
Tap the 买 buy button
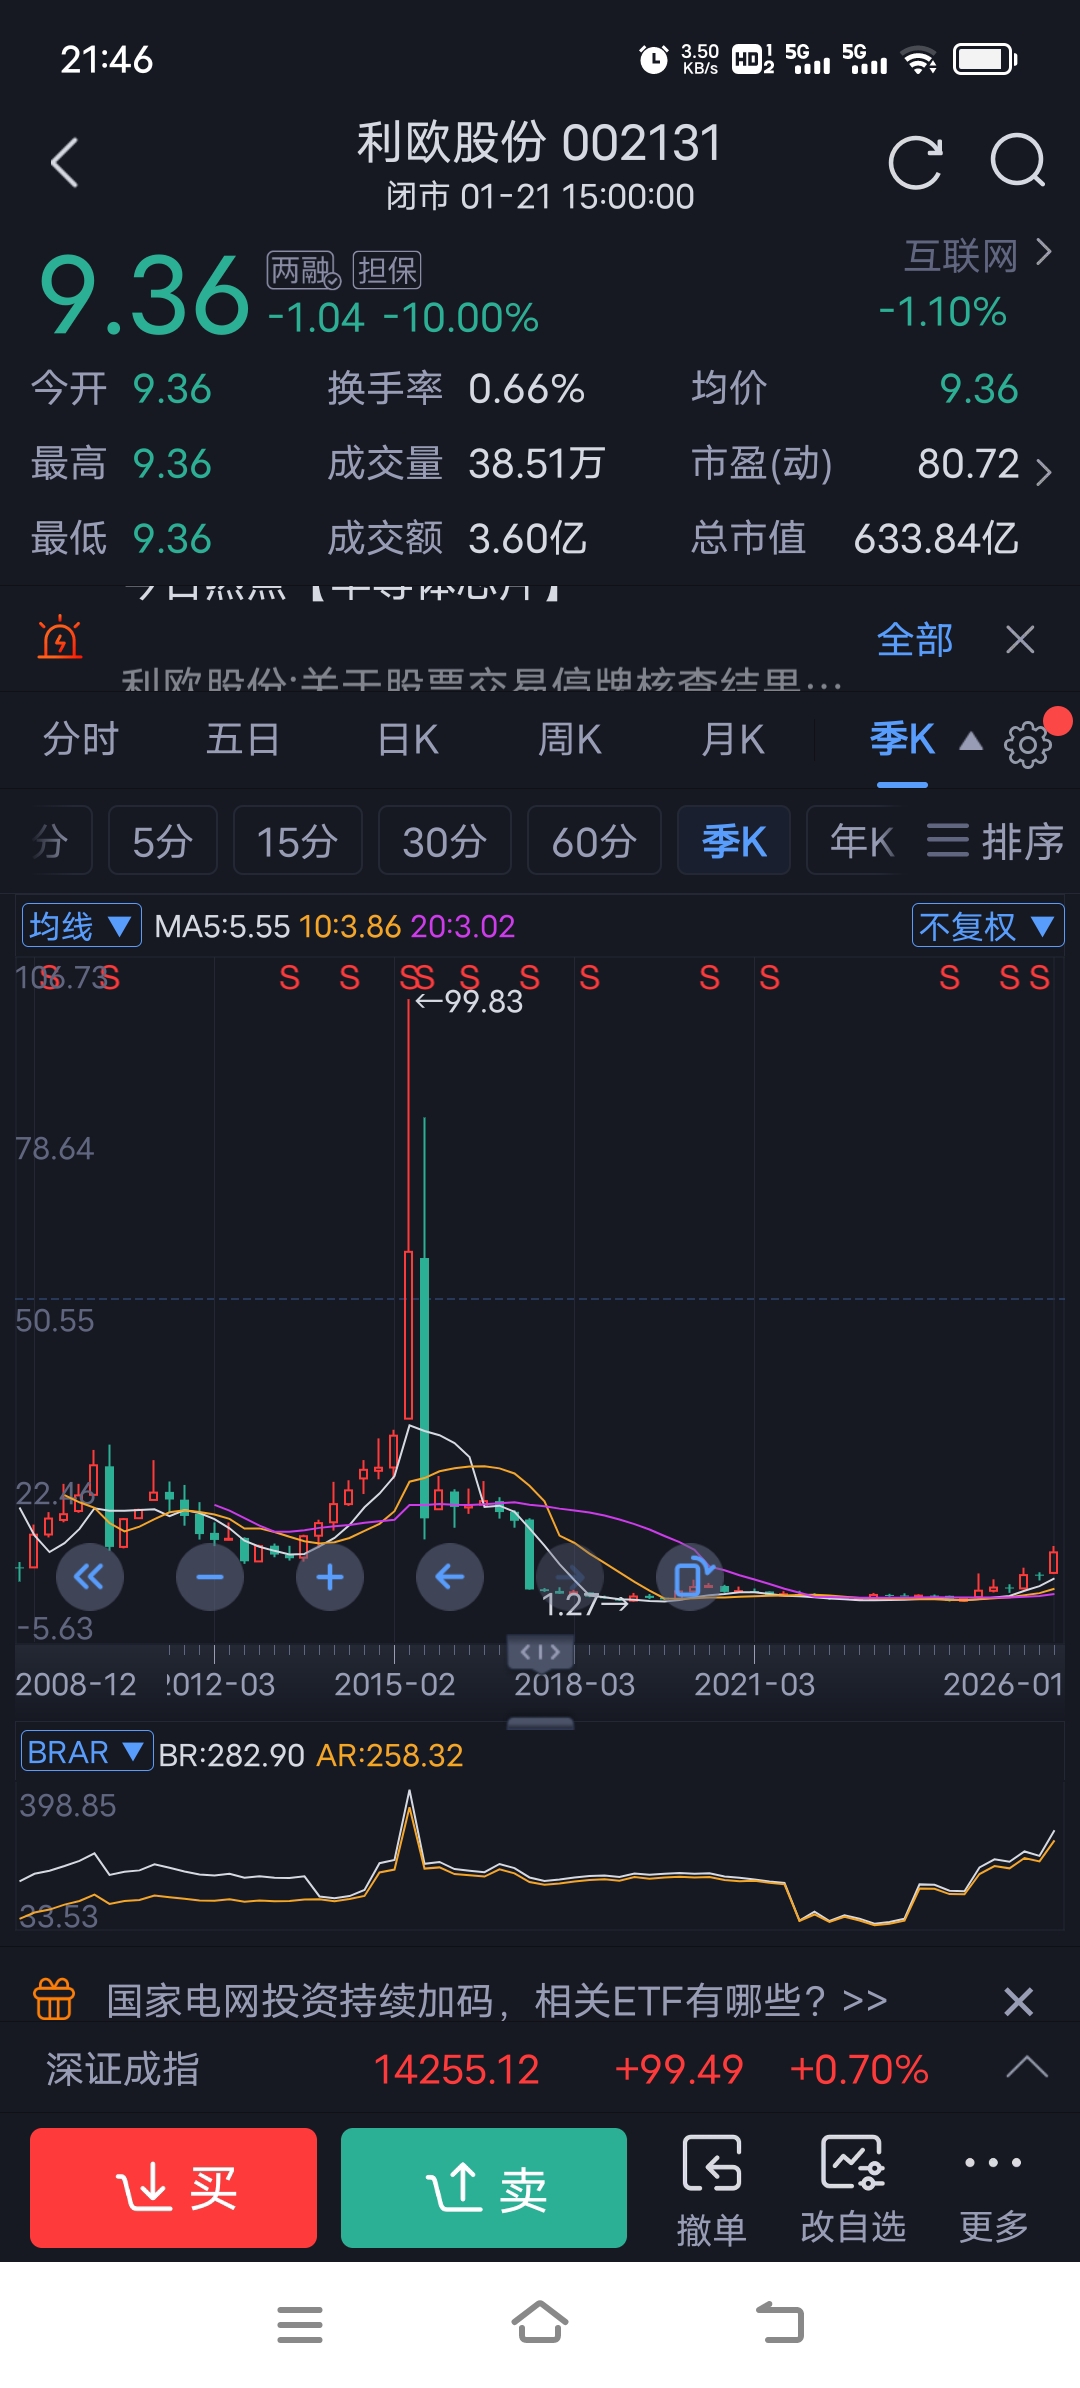pyautogui.click(x=173, y=2187)
